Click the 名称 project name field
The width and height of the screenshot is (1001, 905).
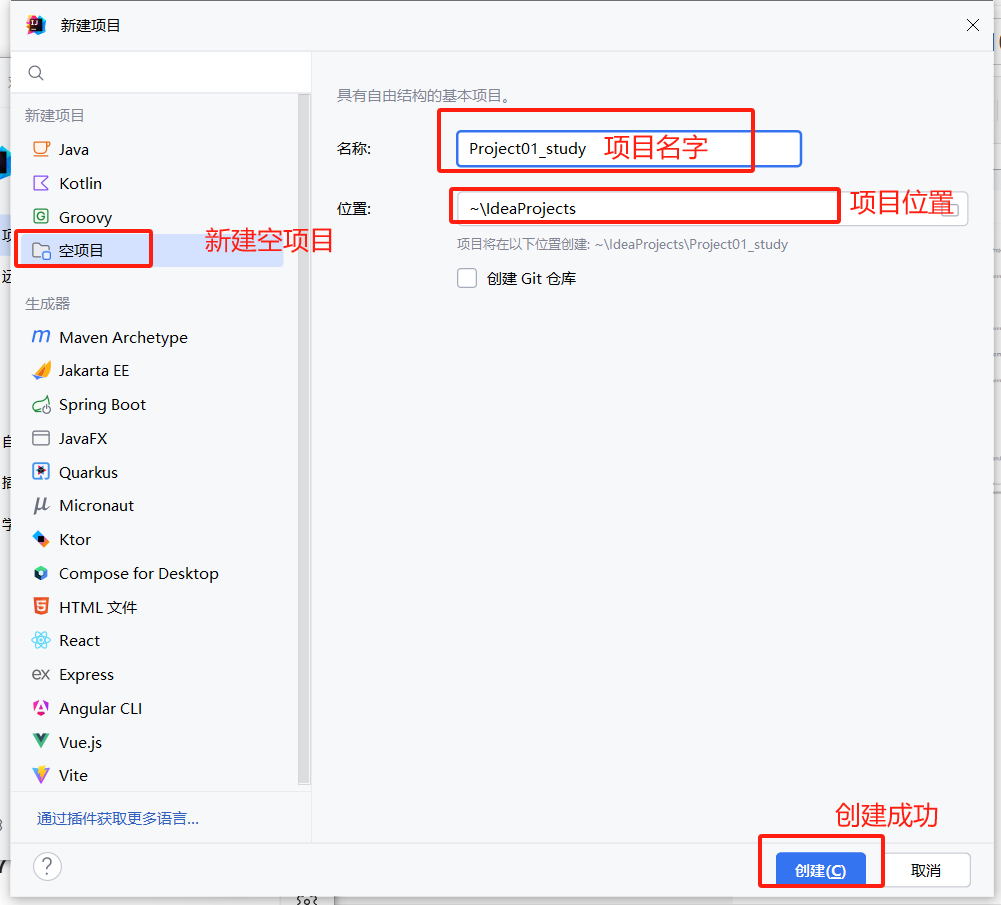628,149
